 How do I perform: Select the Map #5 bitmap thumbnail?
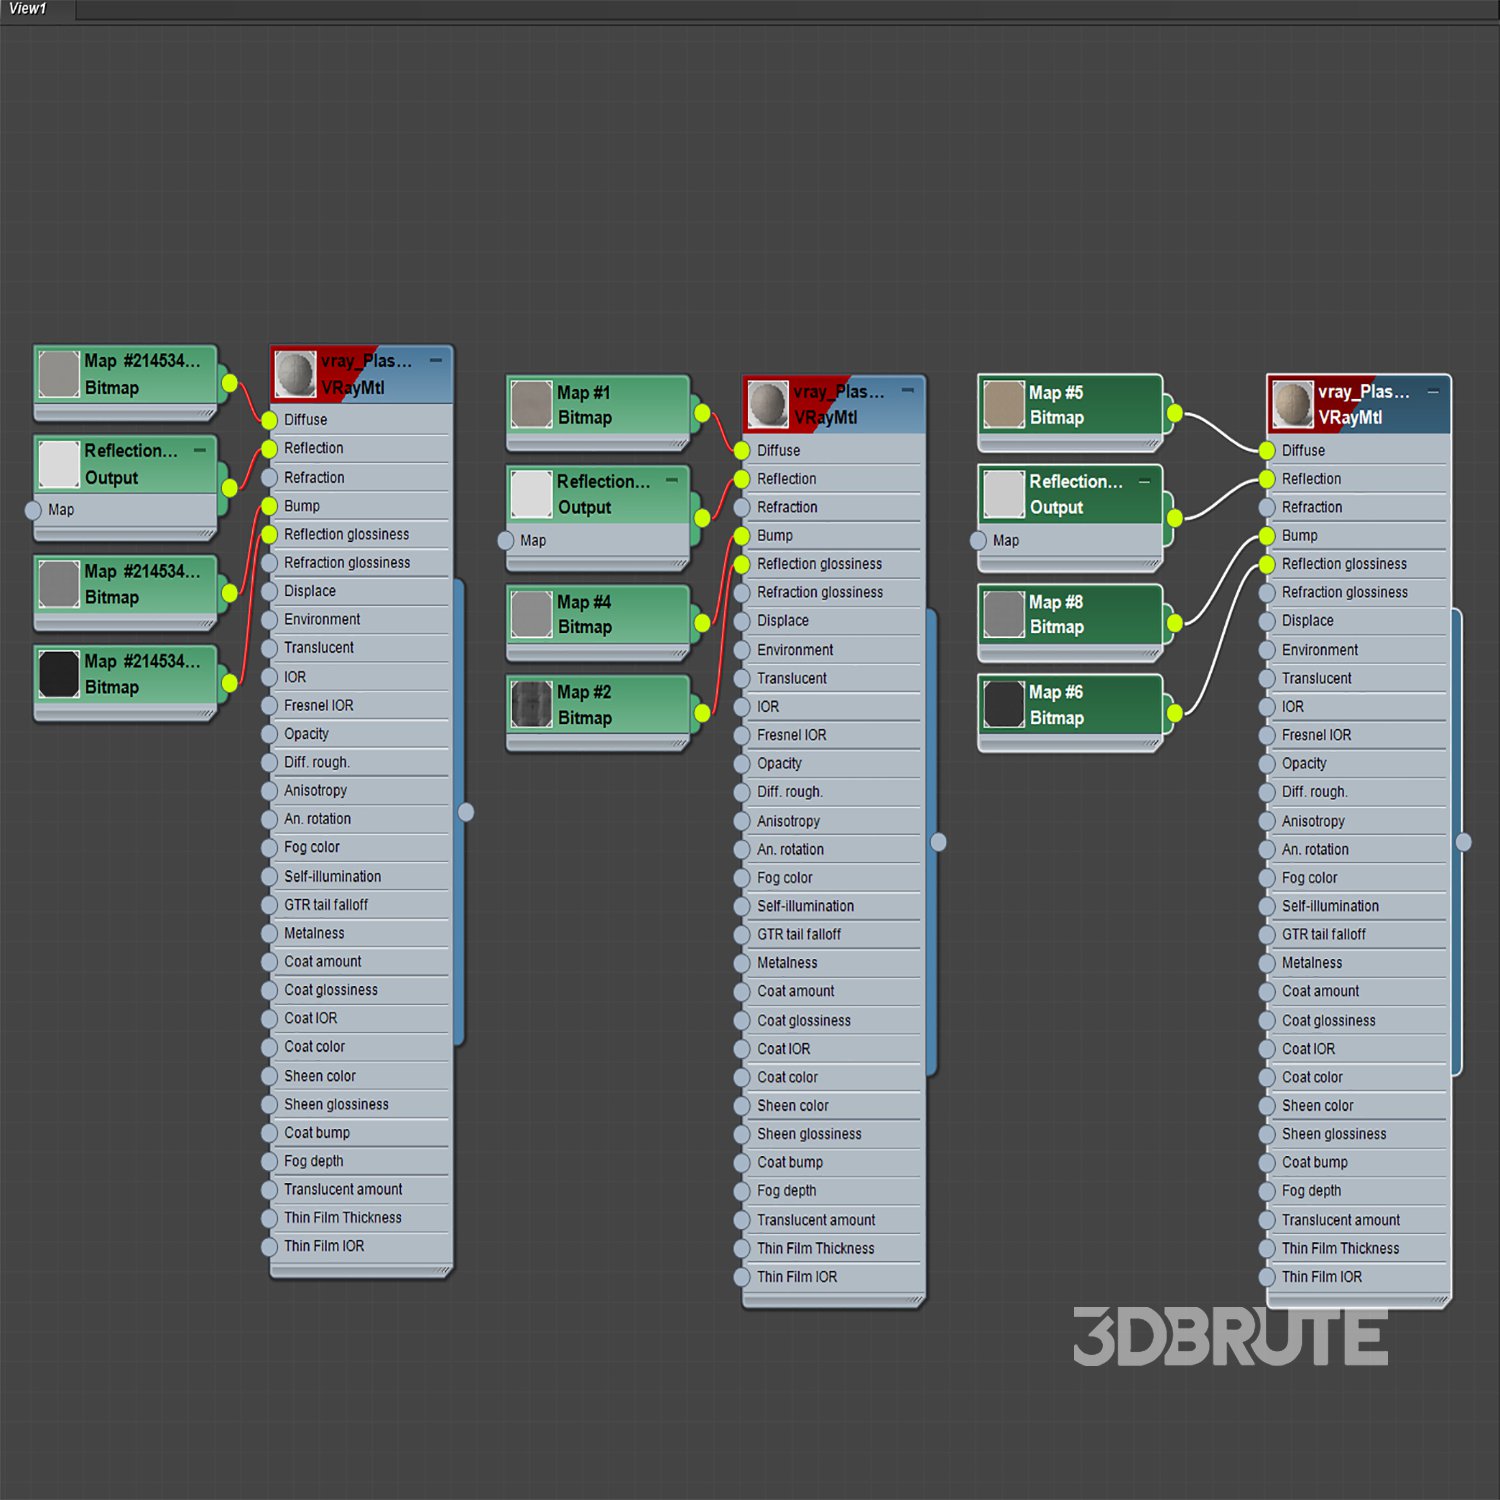click(x=1003, y=405)
